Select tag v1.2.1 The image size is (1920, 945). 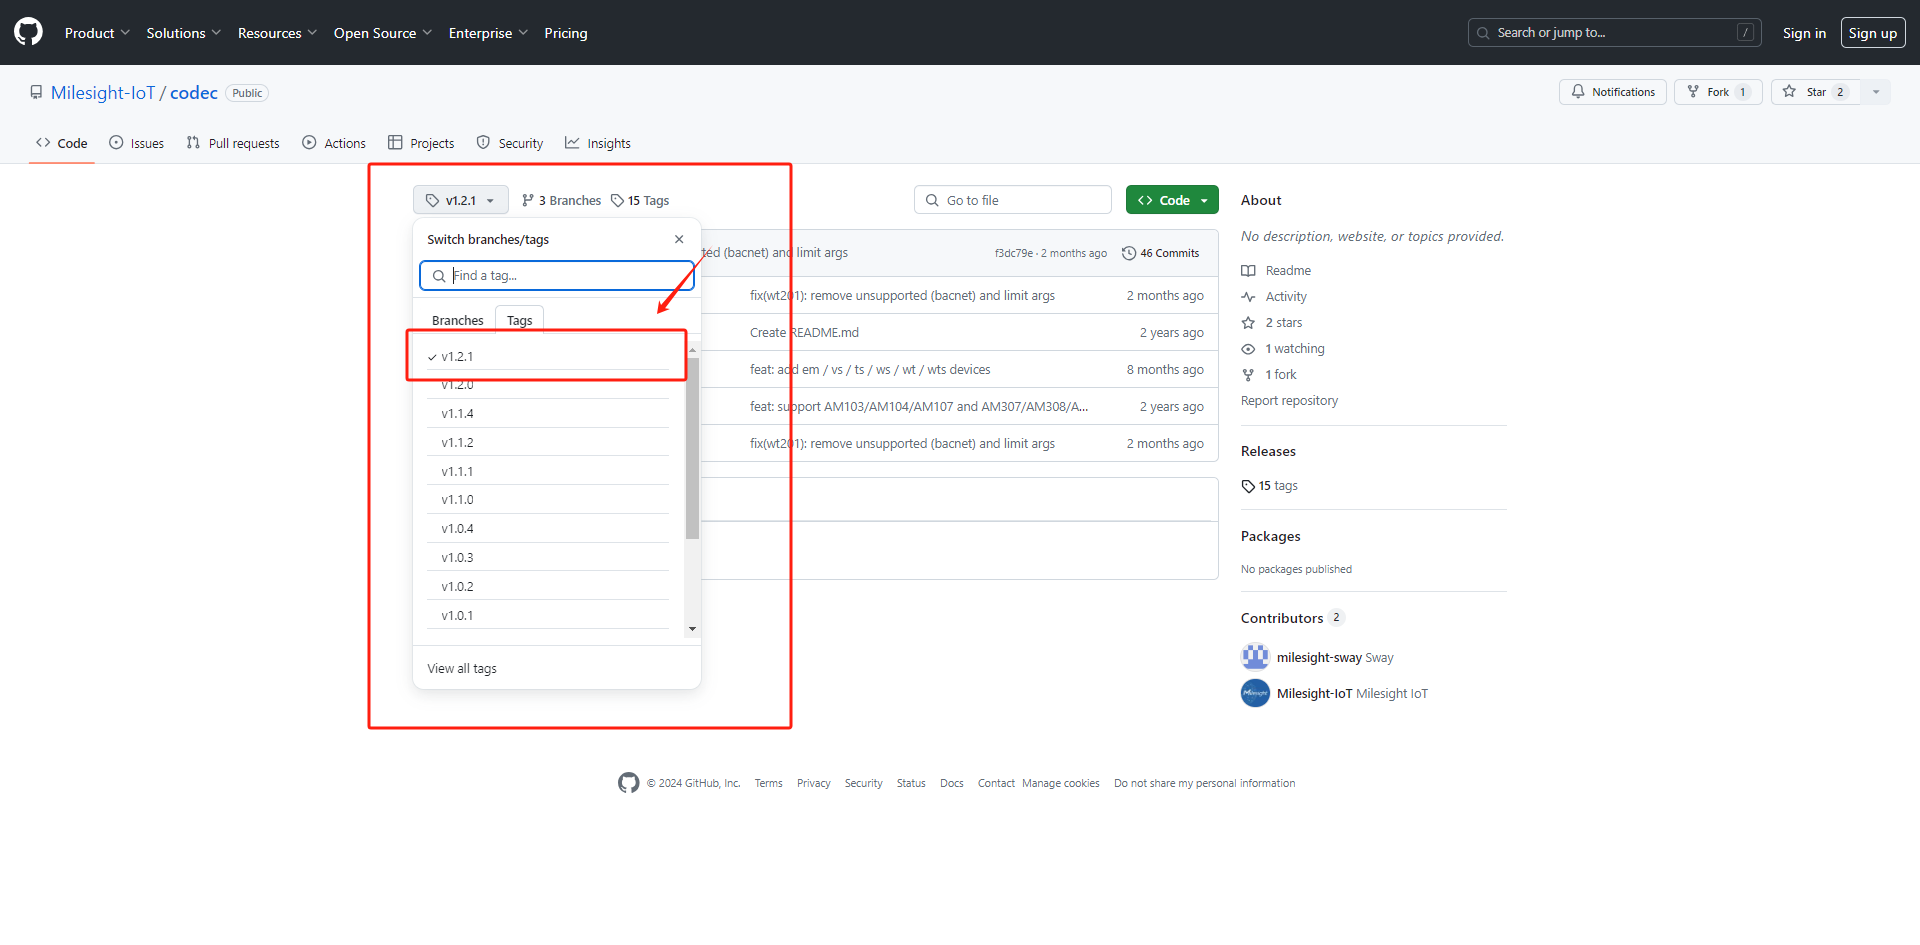(x=548, y=356)
